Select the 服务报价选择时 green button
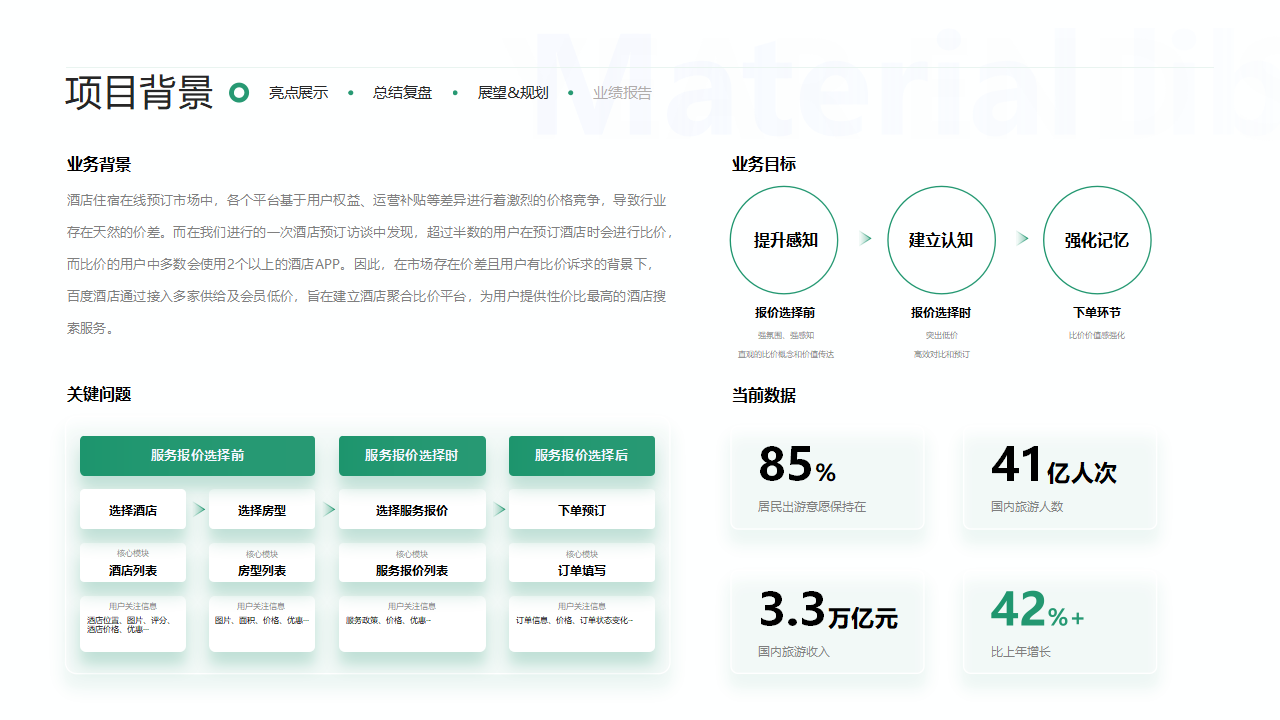 pos(412,455)
